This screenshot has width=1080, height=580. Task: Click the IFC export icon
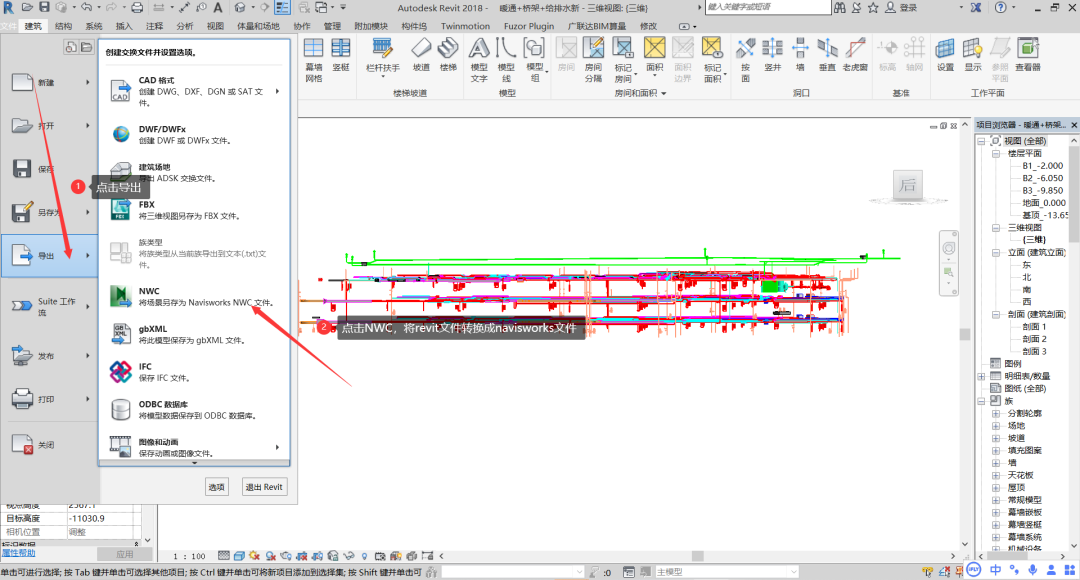(x=121, y=372)
